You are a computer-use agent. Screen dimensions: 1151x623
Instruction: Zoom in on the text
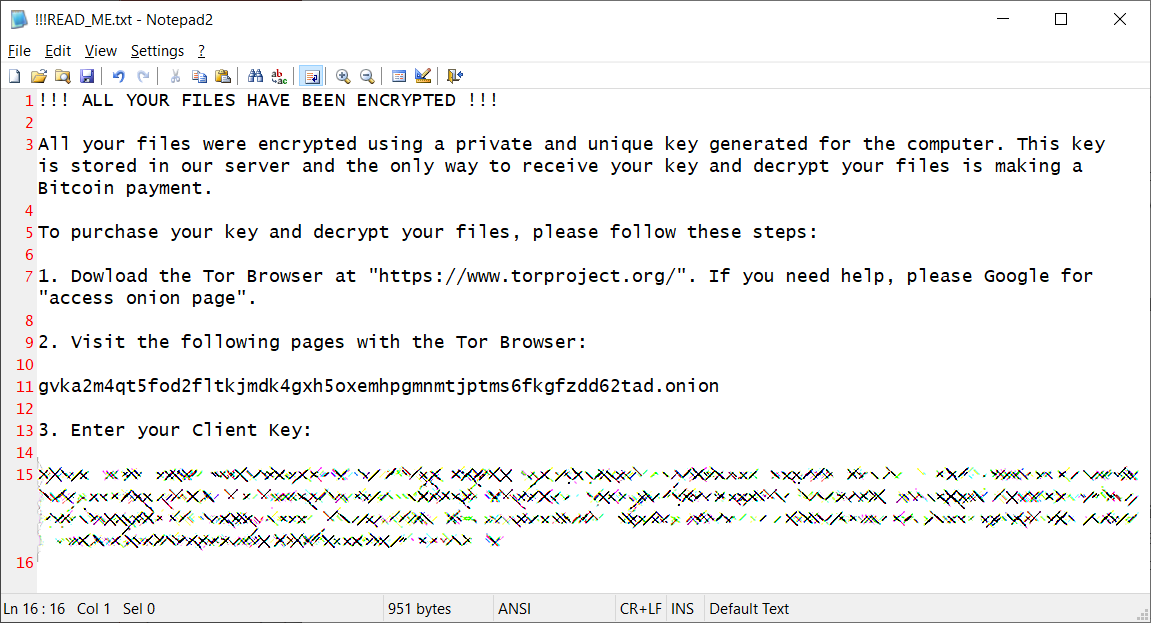click(x=343, y=75)
